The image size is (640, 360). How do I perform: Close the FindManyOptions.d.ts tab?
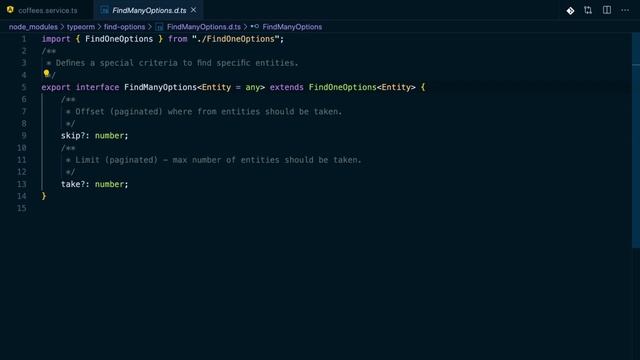coord(193,10)
